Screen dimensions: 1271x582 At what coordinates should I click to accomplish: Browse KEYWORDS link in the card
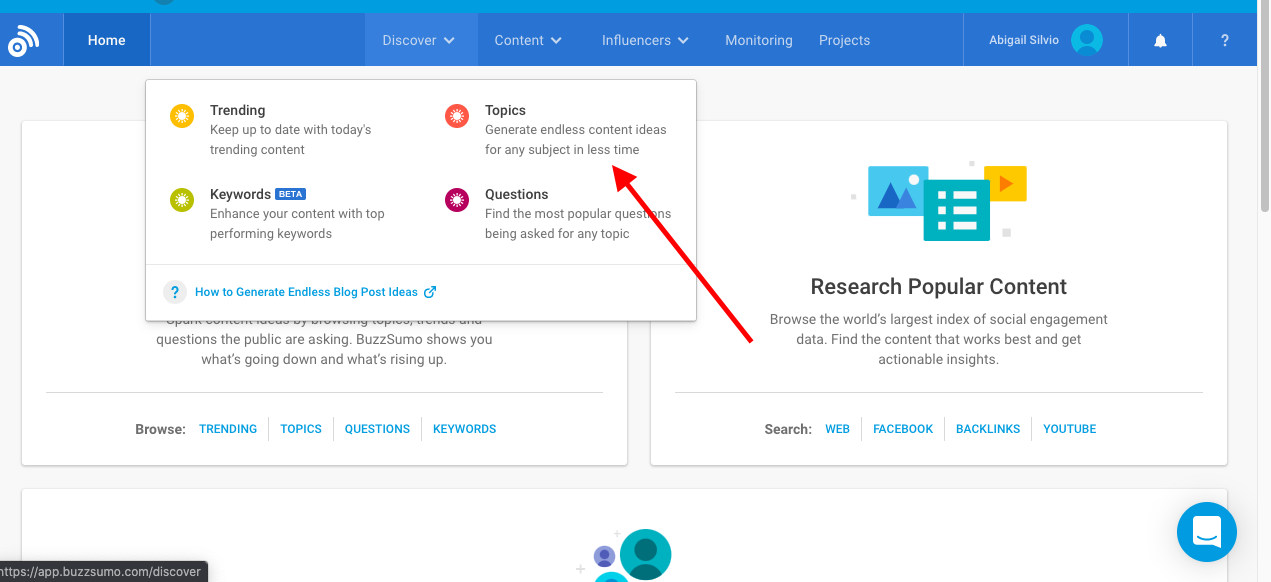(464, 429)
